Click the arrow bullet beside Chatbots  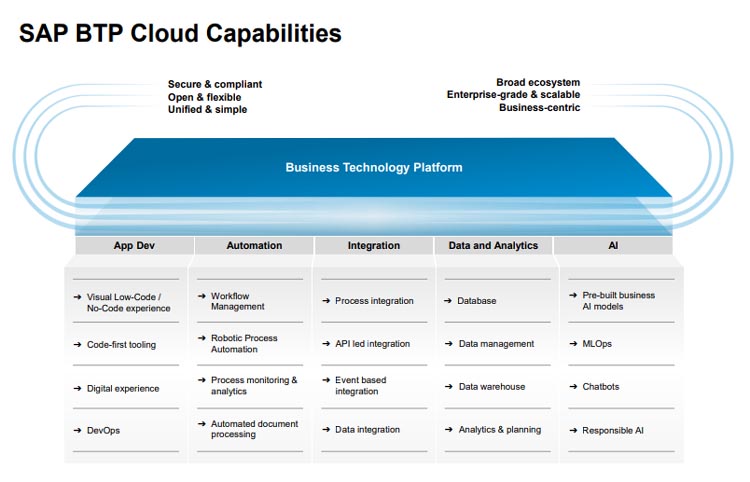(x=574, y=386)
